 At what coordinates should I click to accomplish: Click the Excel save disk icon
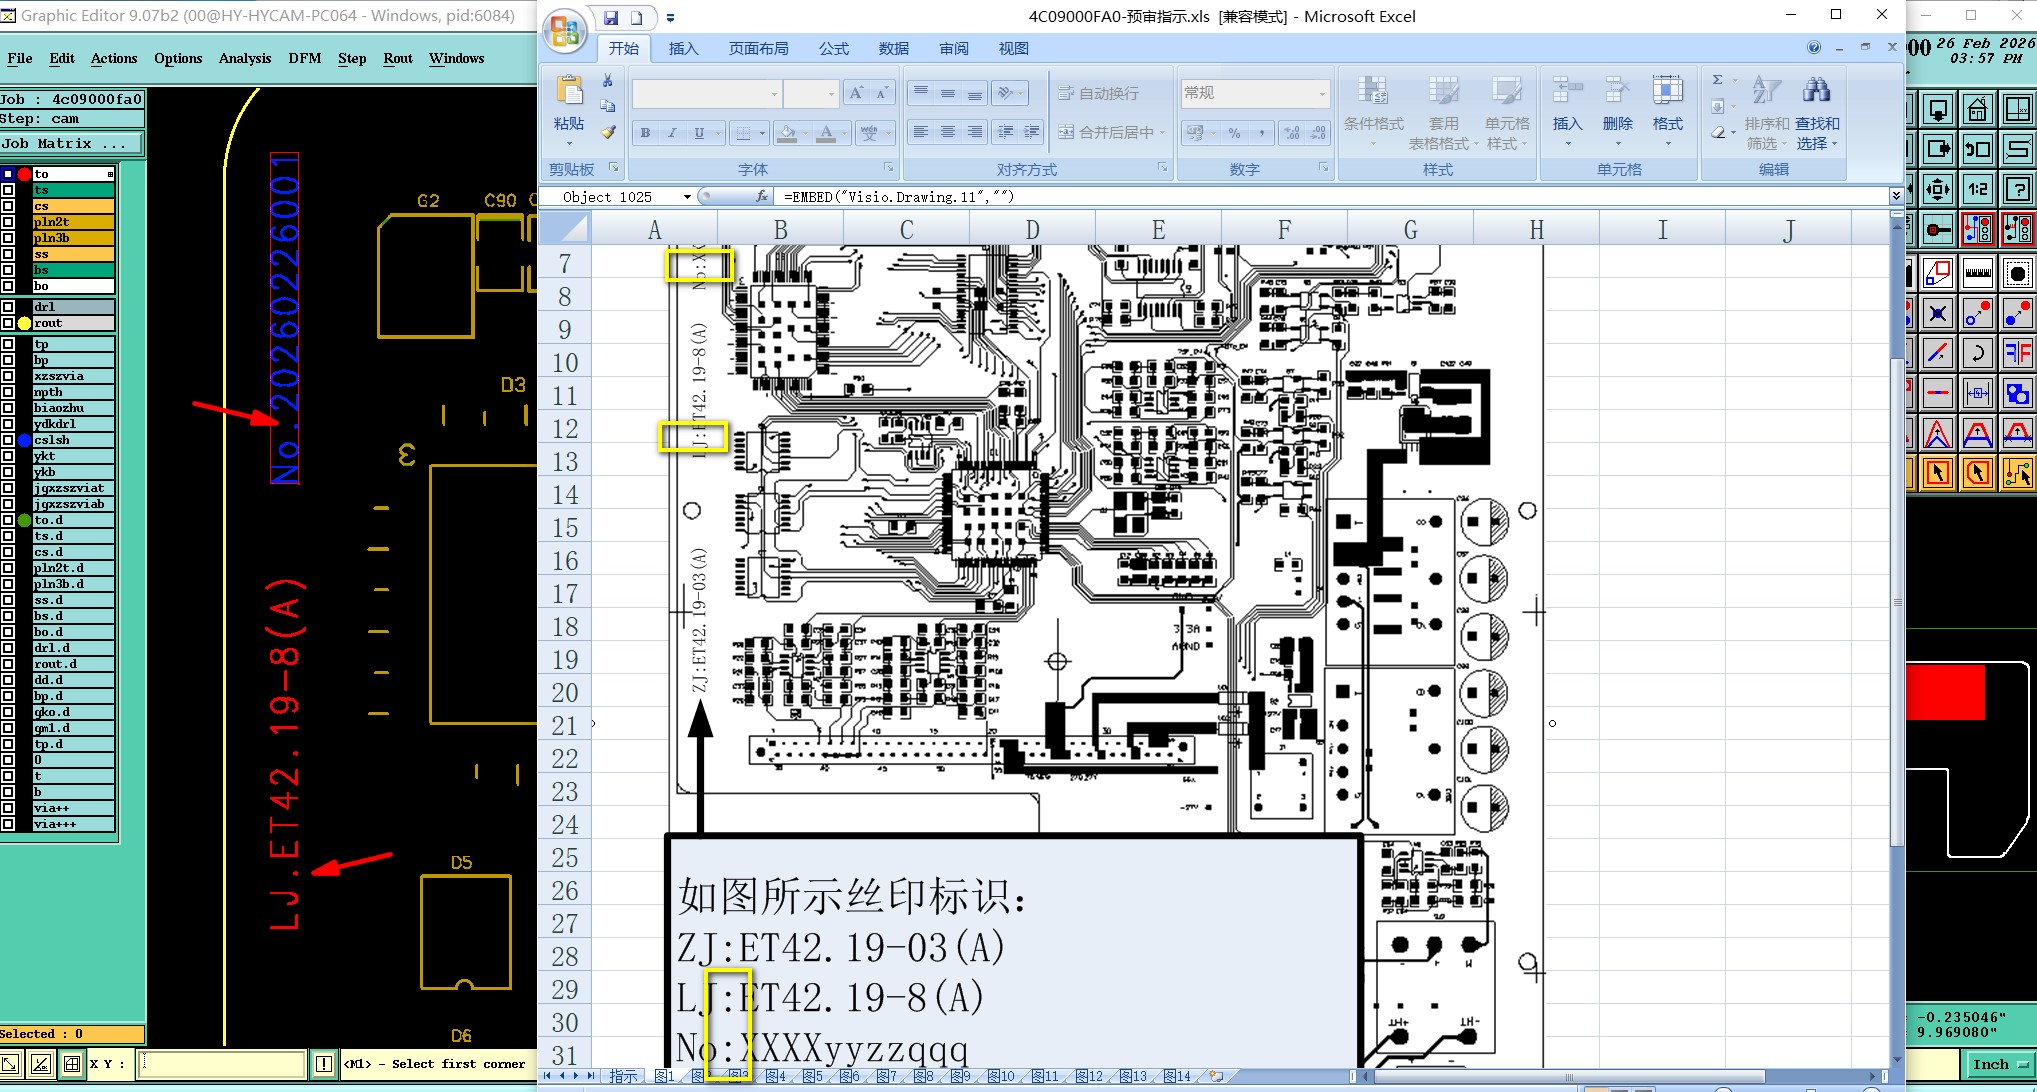click(611, 17)
